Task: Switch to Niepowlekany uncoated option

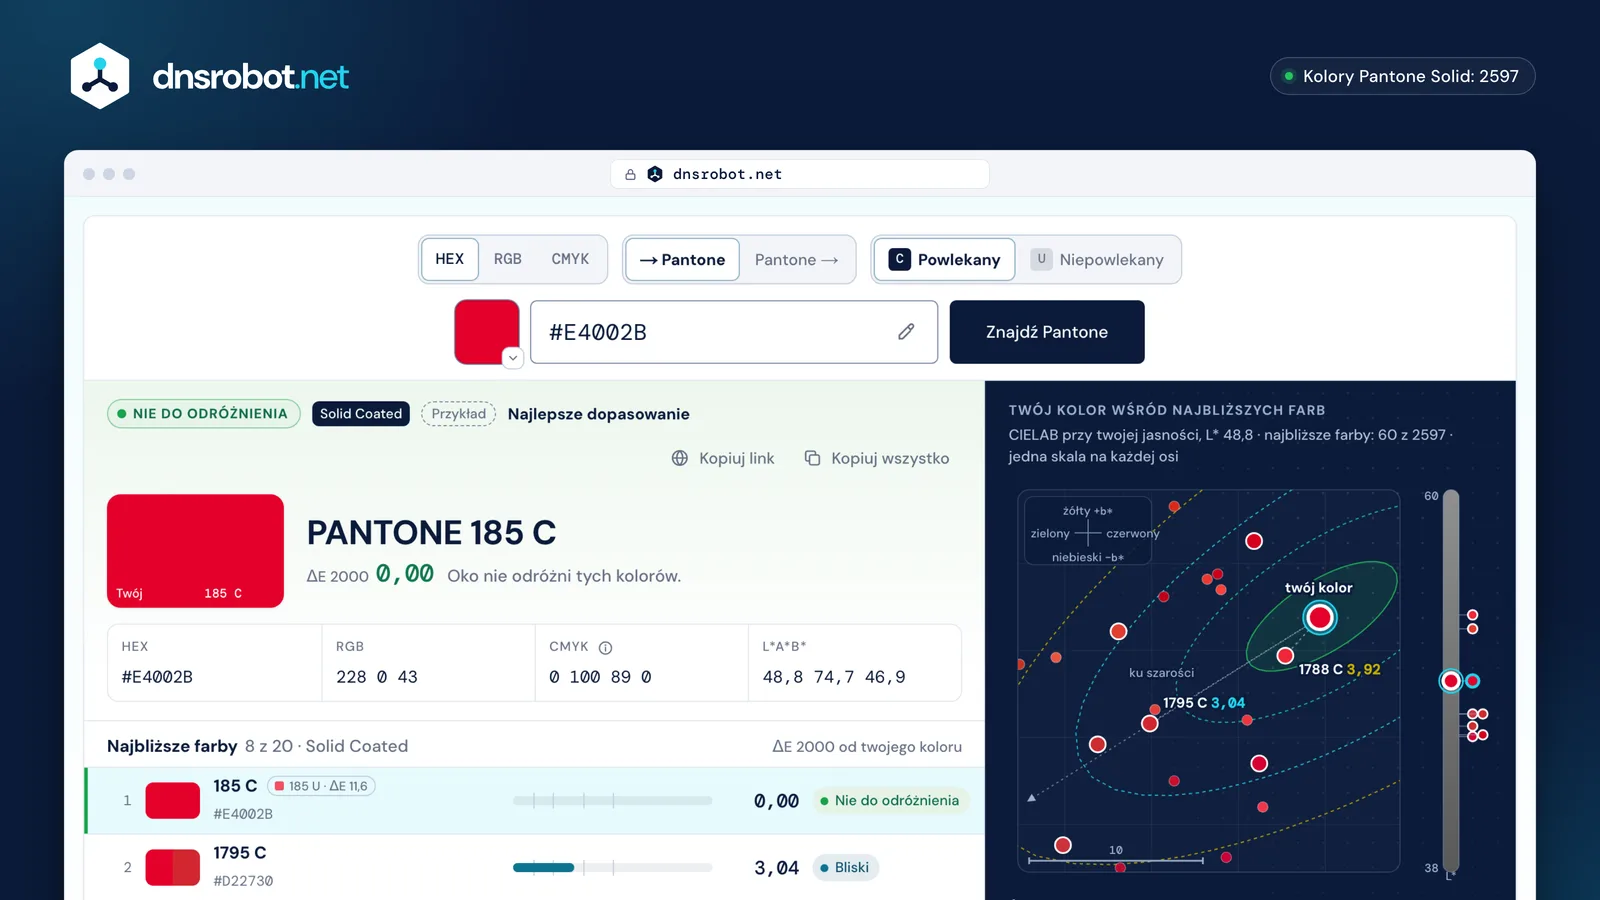Action: tap(1098, 259)
